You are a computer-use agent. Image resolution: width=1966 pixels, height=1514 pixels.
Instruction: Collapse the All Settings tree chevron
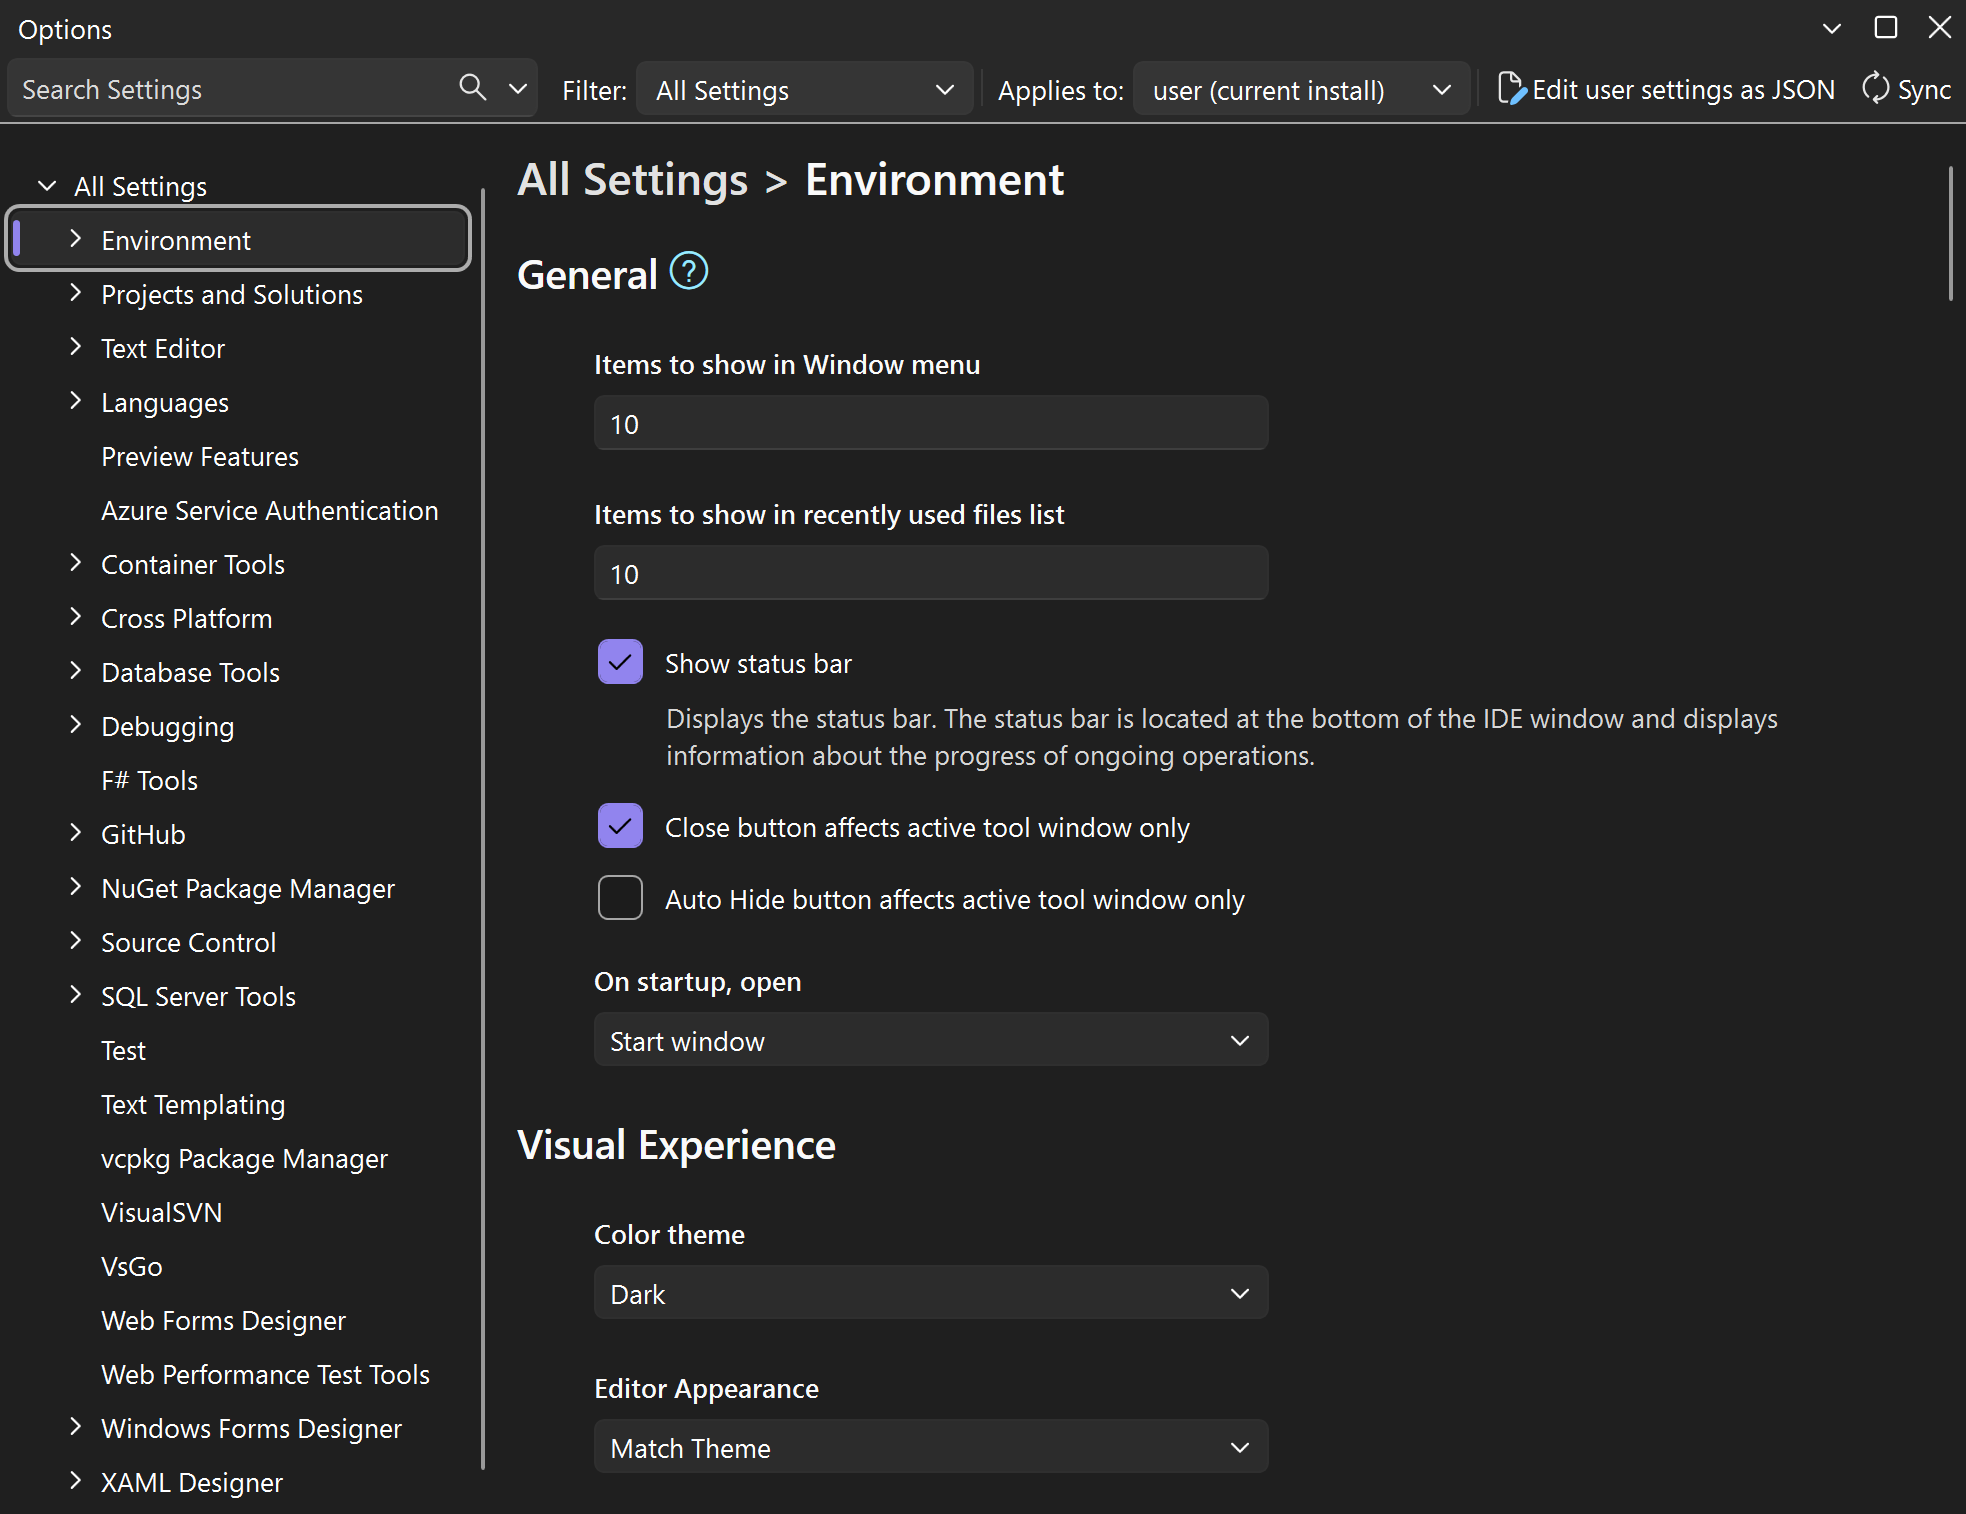pos(47,186)
